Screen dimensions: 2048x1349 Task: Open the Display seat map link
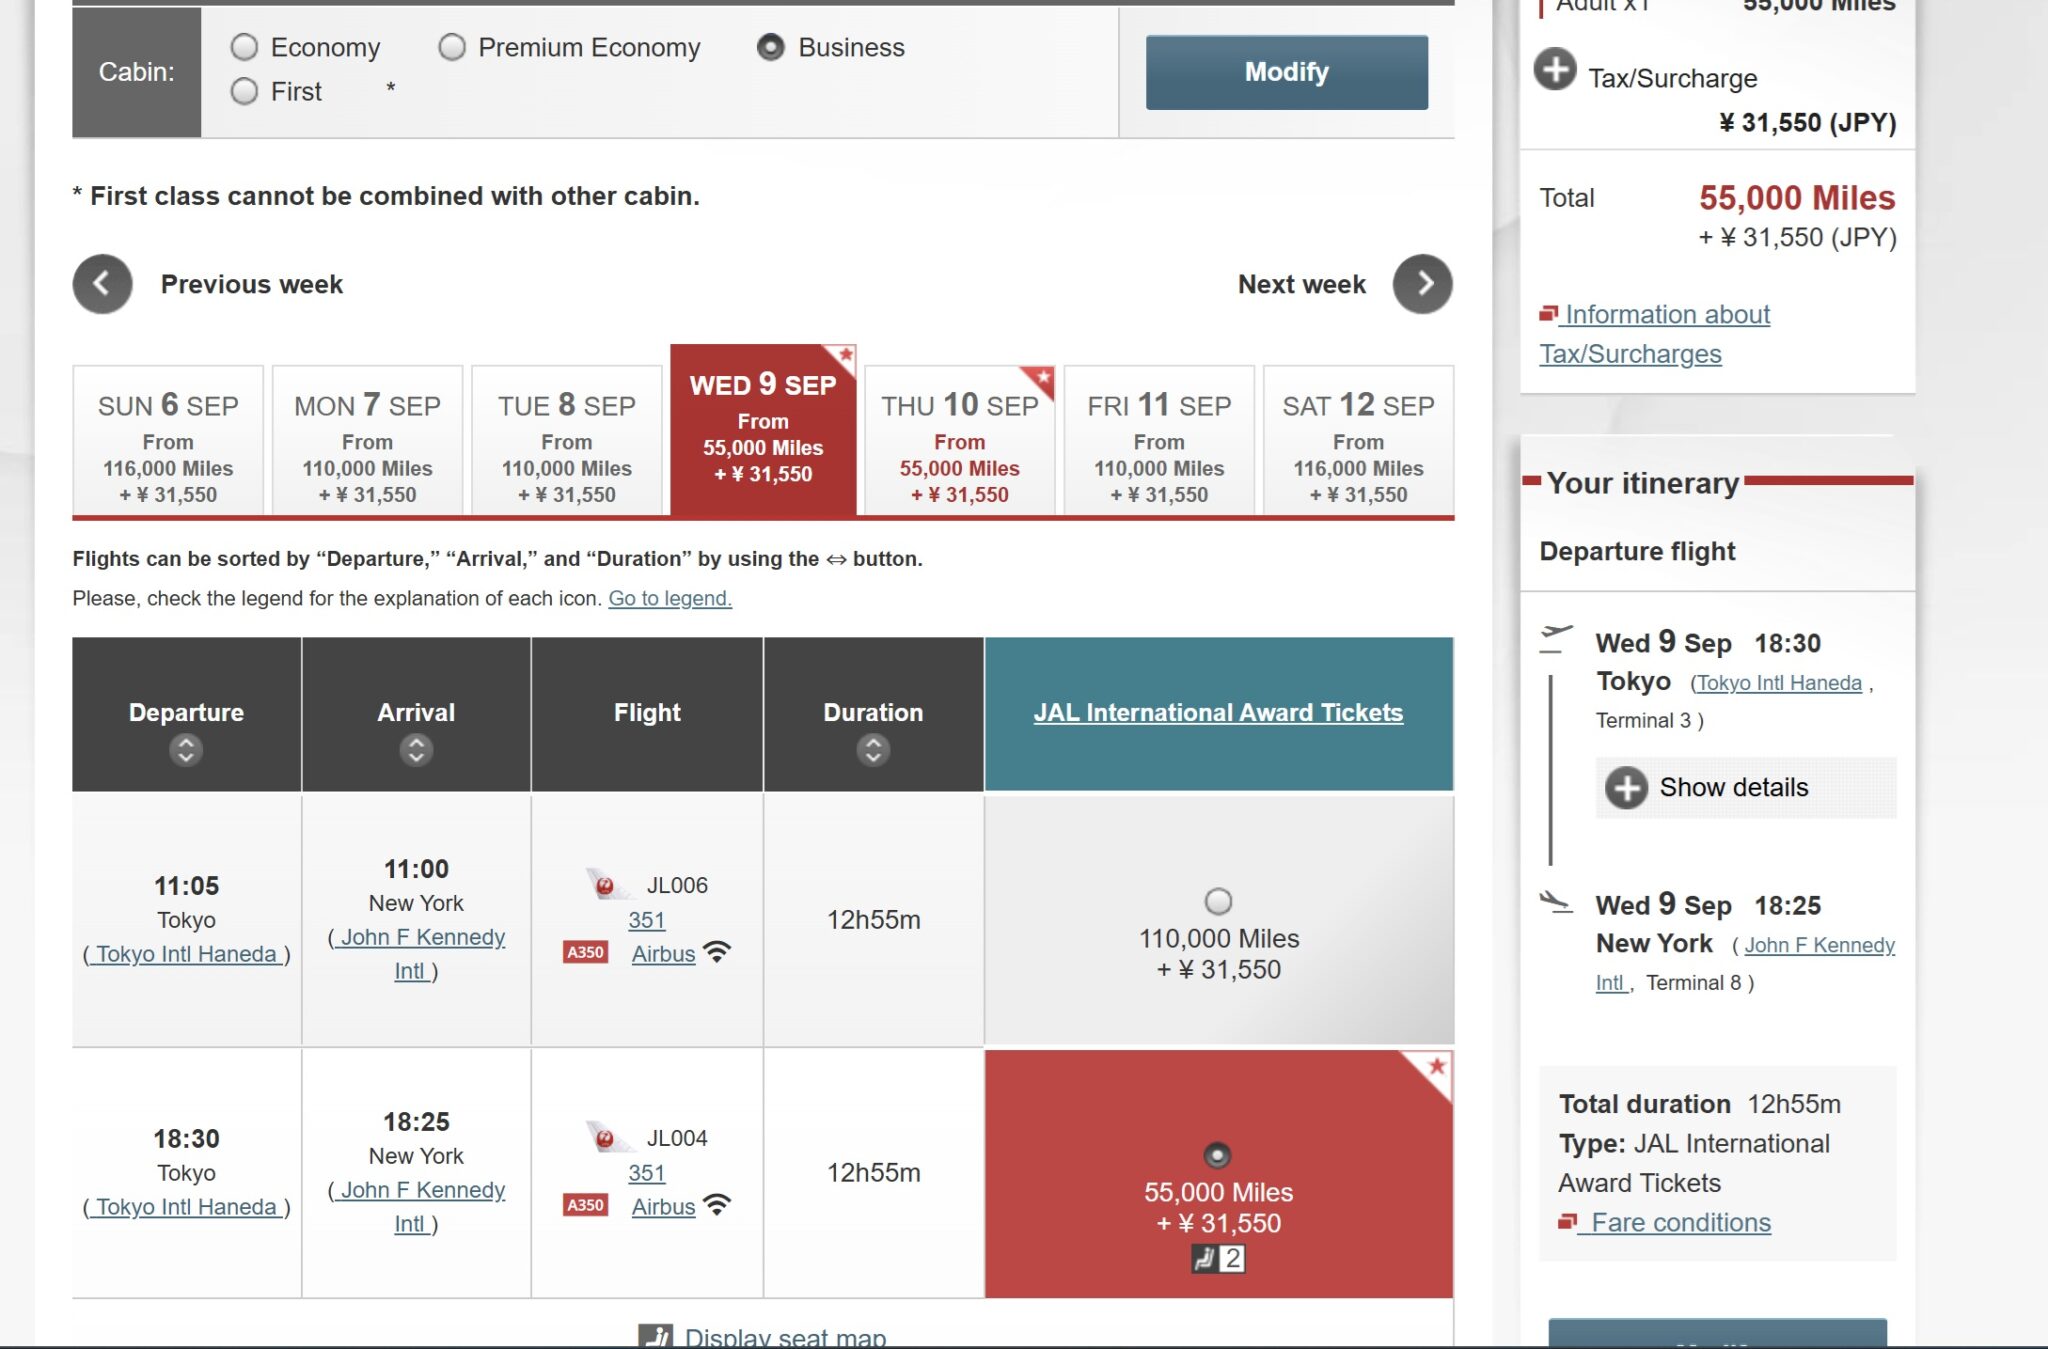(785, 1337)
